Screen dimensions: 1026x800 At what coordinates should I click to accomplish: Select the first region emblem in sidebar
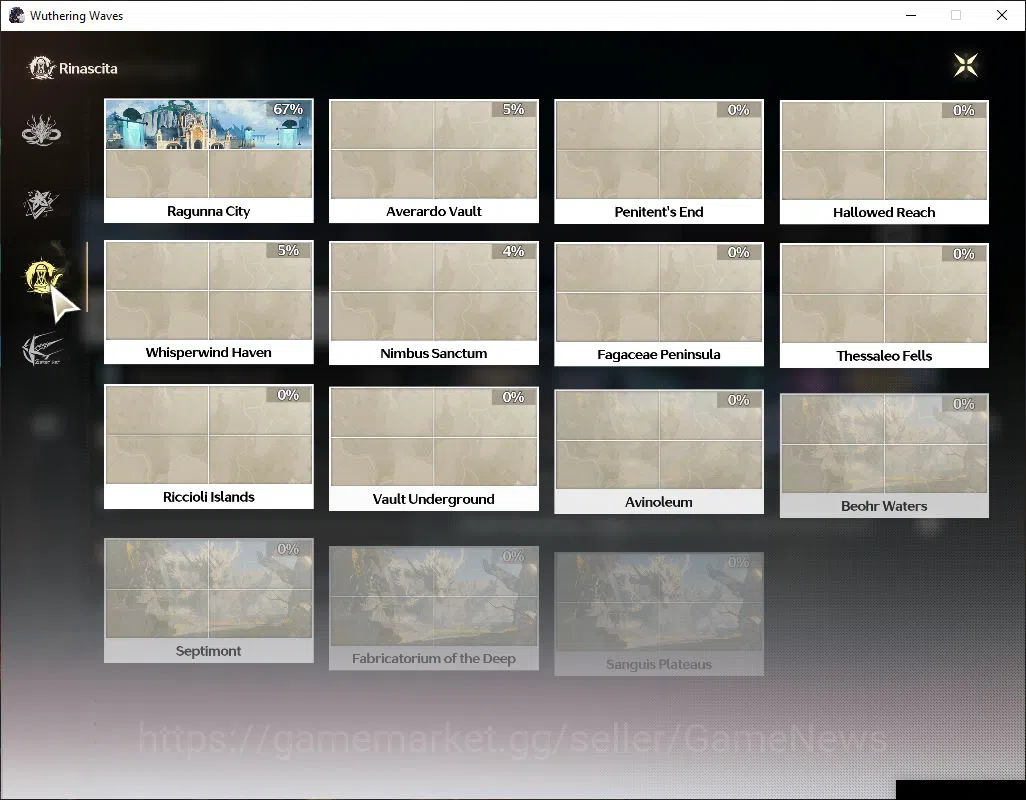[x=41, y=130]
